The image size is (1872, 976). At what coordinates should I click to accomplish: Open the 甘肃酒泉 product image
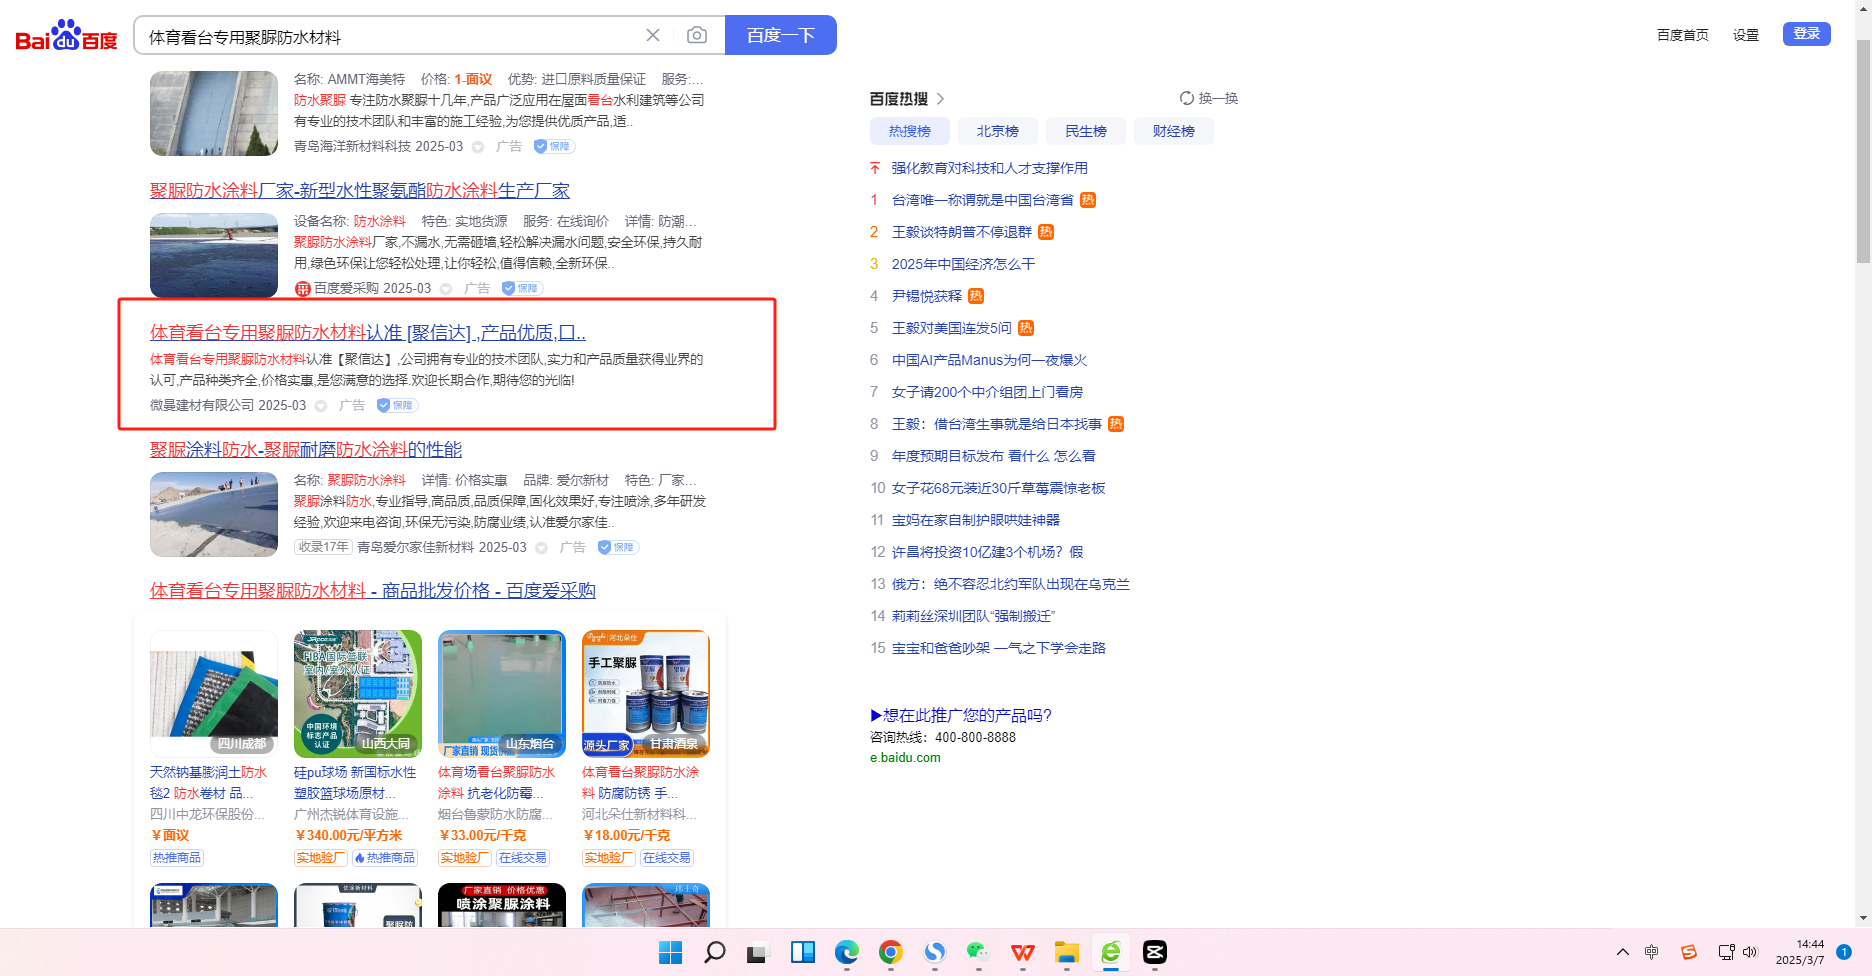coord(646,694)
